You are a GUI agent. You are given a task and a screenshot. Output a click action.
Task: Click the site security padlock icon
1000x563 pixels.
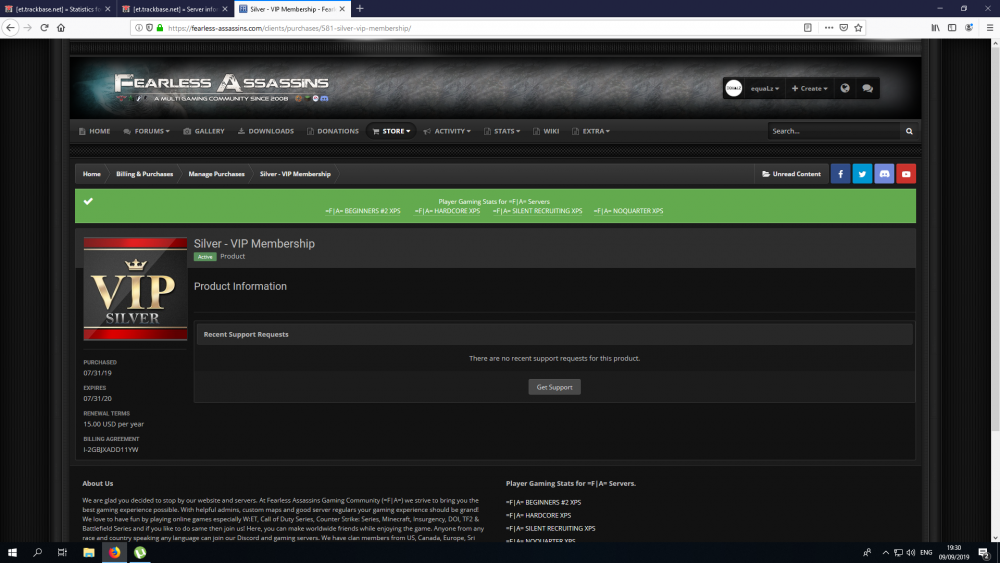tap(160, 27)
